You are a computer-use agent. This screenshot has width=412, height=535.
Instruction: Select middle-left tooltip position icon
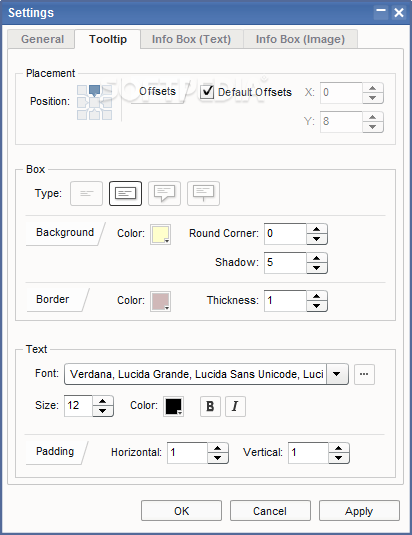coord(82,102)
